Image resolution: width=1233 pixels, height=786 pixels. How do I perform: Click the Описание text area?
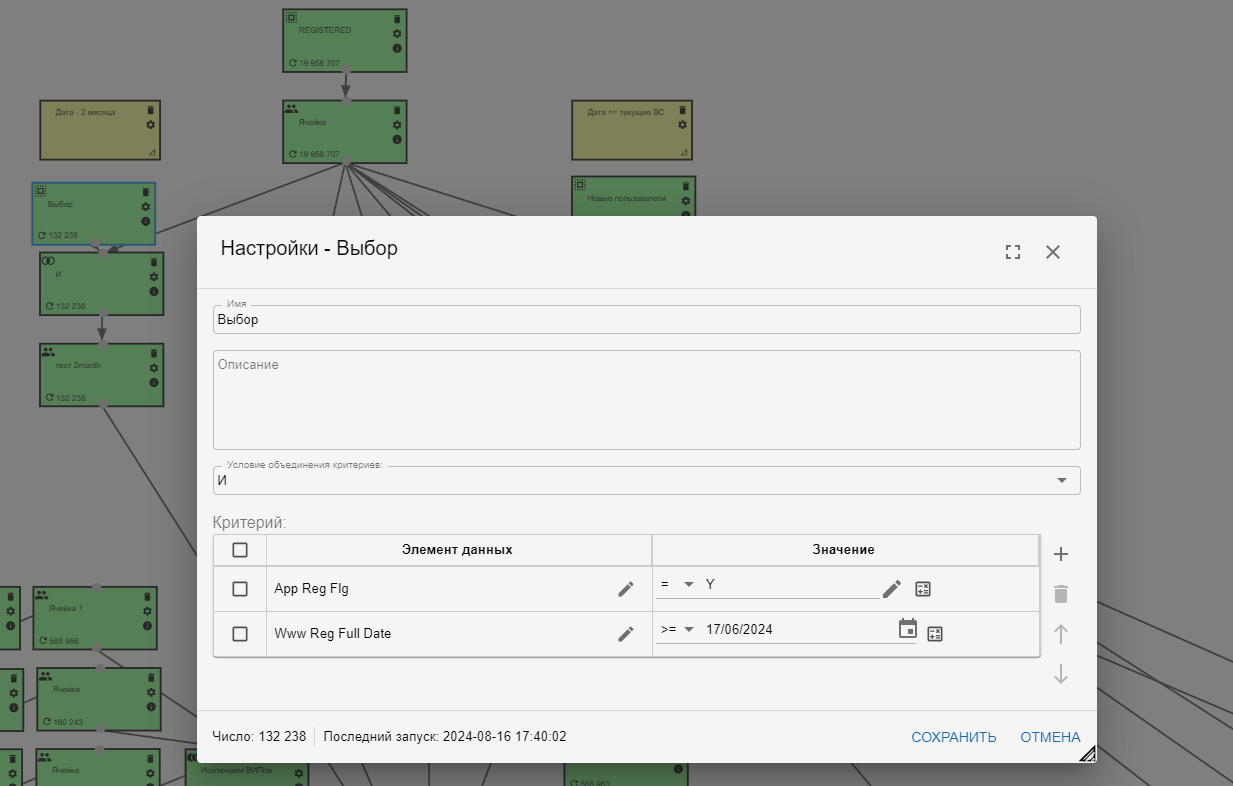[646, 400]
